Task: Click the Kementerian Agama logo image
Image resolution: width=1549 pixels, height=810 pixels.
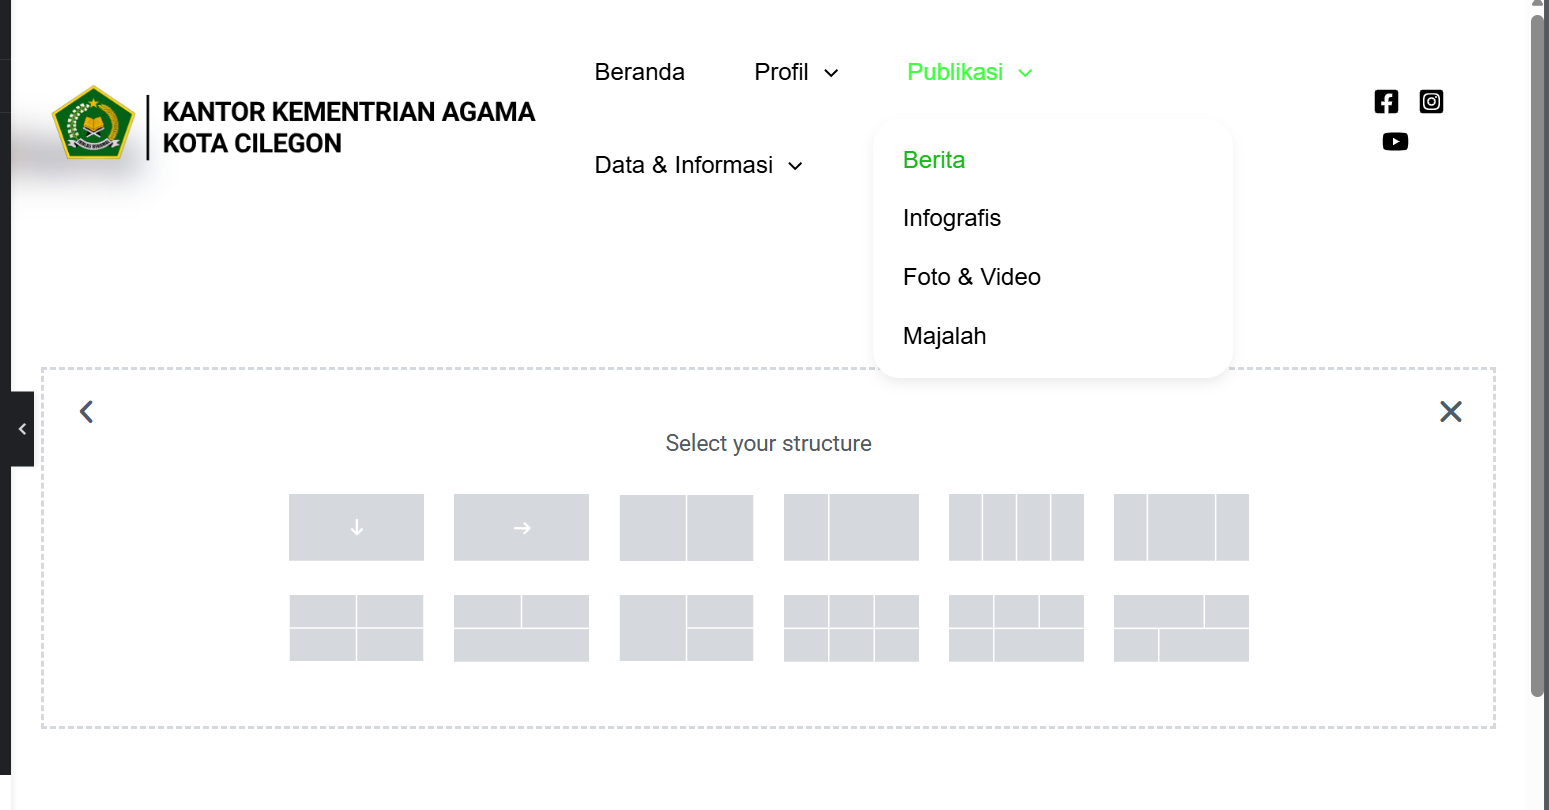Action: pyautogui.click(x=93, y=123)
